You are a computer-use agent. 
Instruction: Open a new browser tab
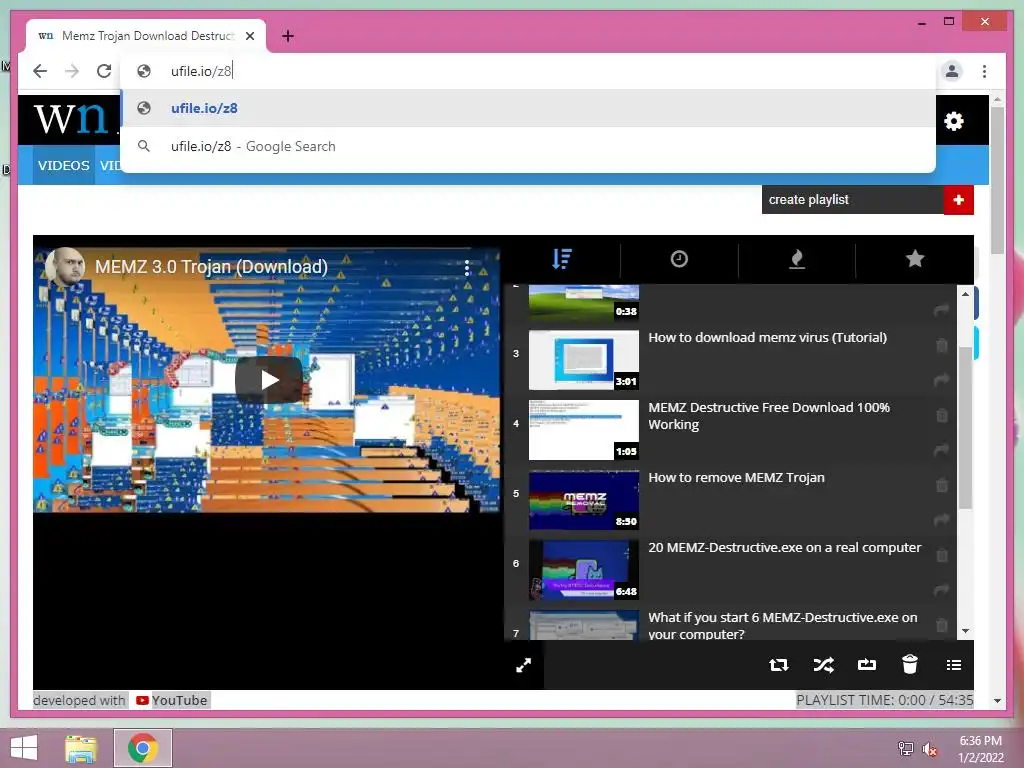287,36
